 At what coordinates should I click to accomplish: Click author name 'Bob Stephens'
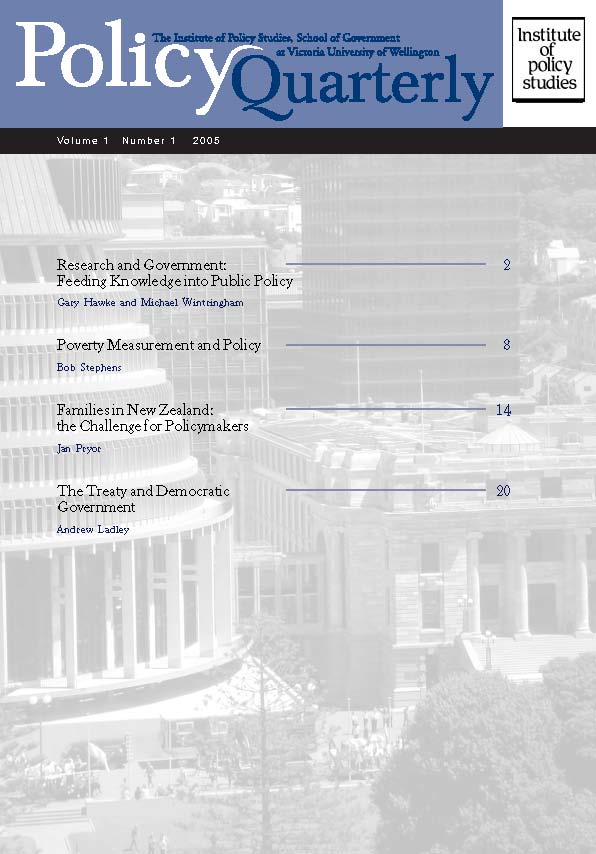click(x=89, y=368)
